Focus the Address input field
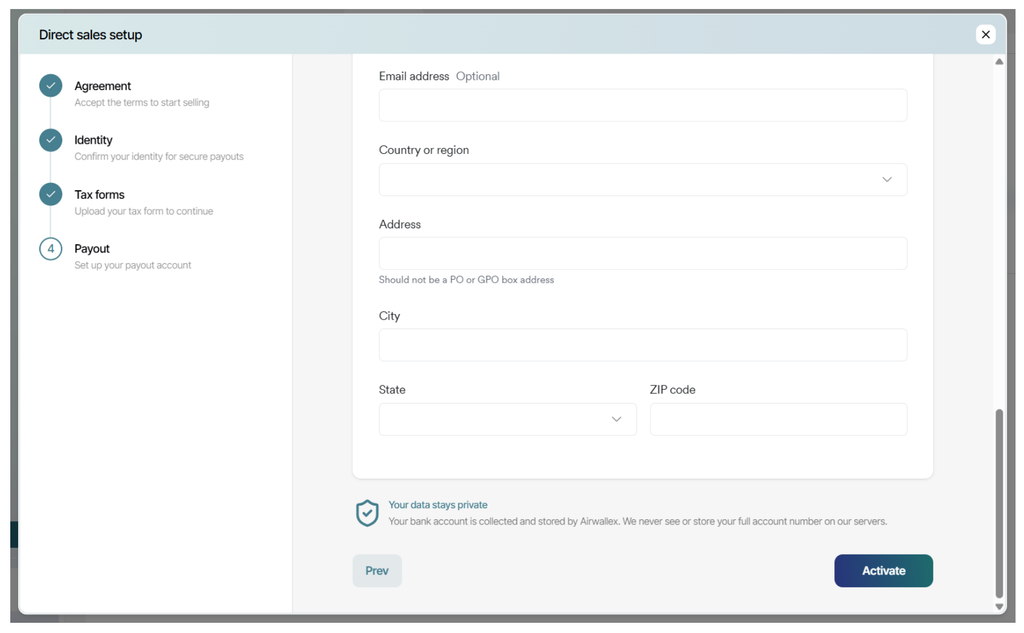1024x633 pixels. 643,253
